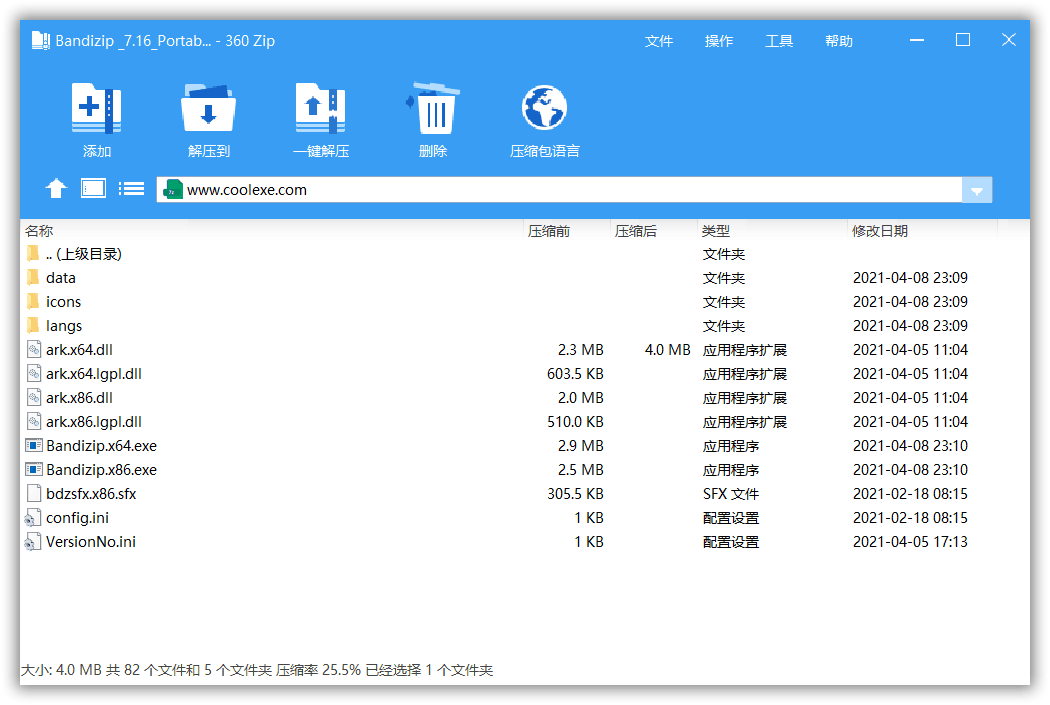Select file name 'ark.x86.dll'
The width and height of the screenshot is (1050, 705).
[x=79, y=398]
